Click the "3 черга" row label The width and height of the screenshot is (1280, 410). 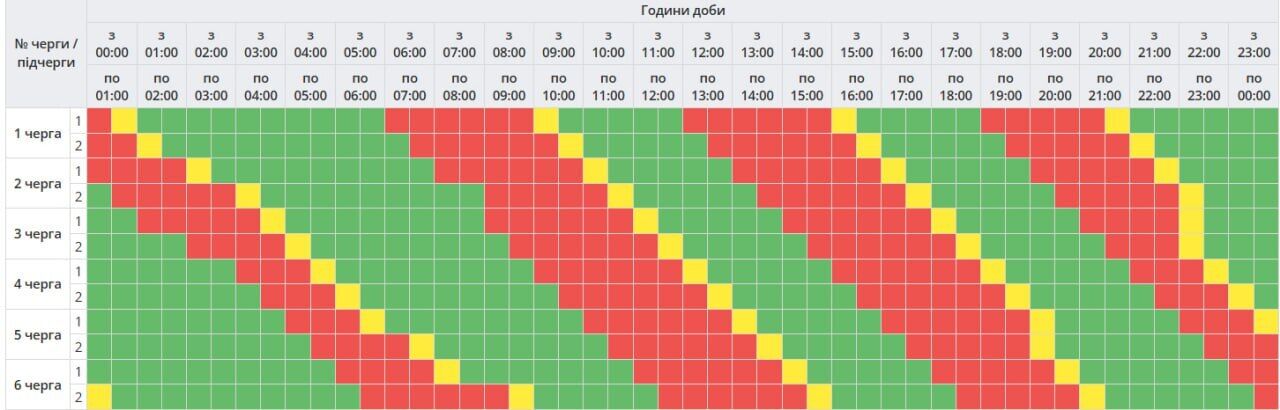click(37, 234)
